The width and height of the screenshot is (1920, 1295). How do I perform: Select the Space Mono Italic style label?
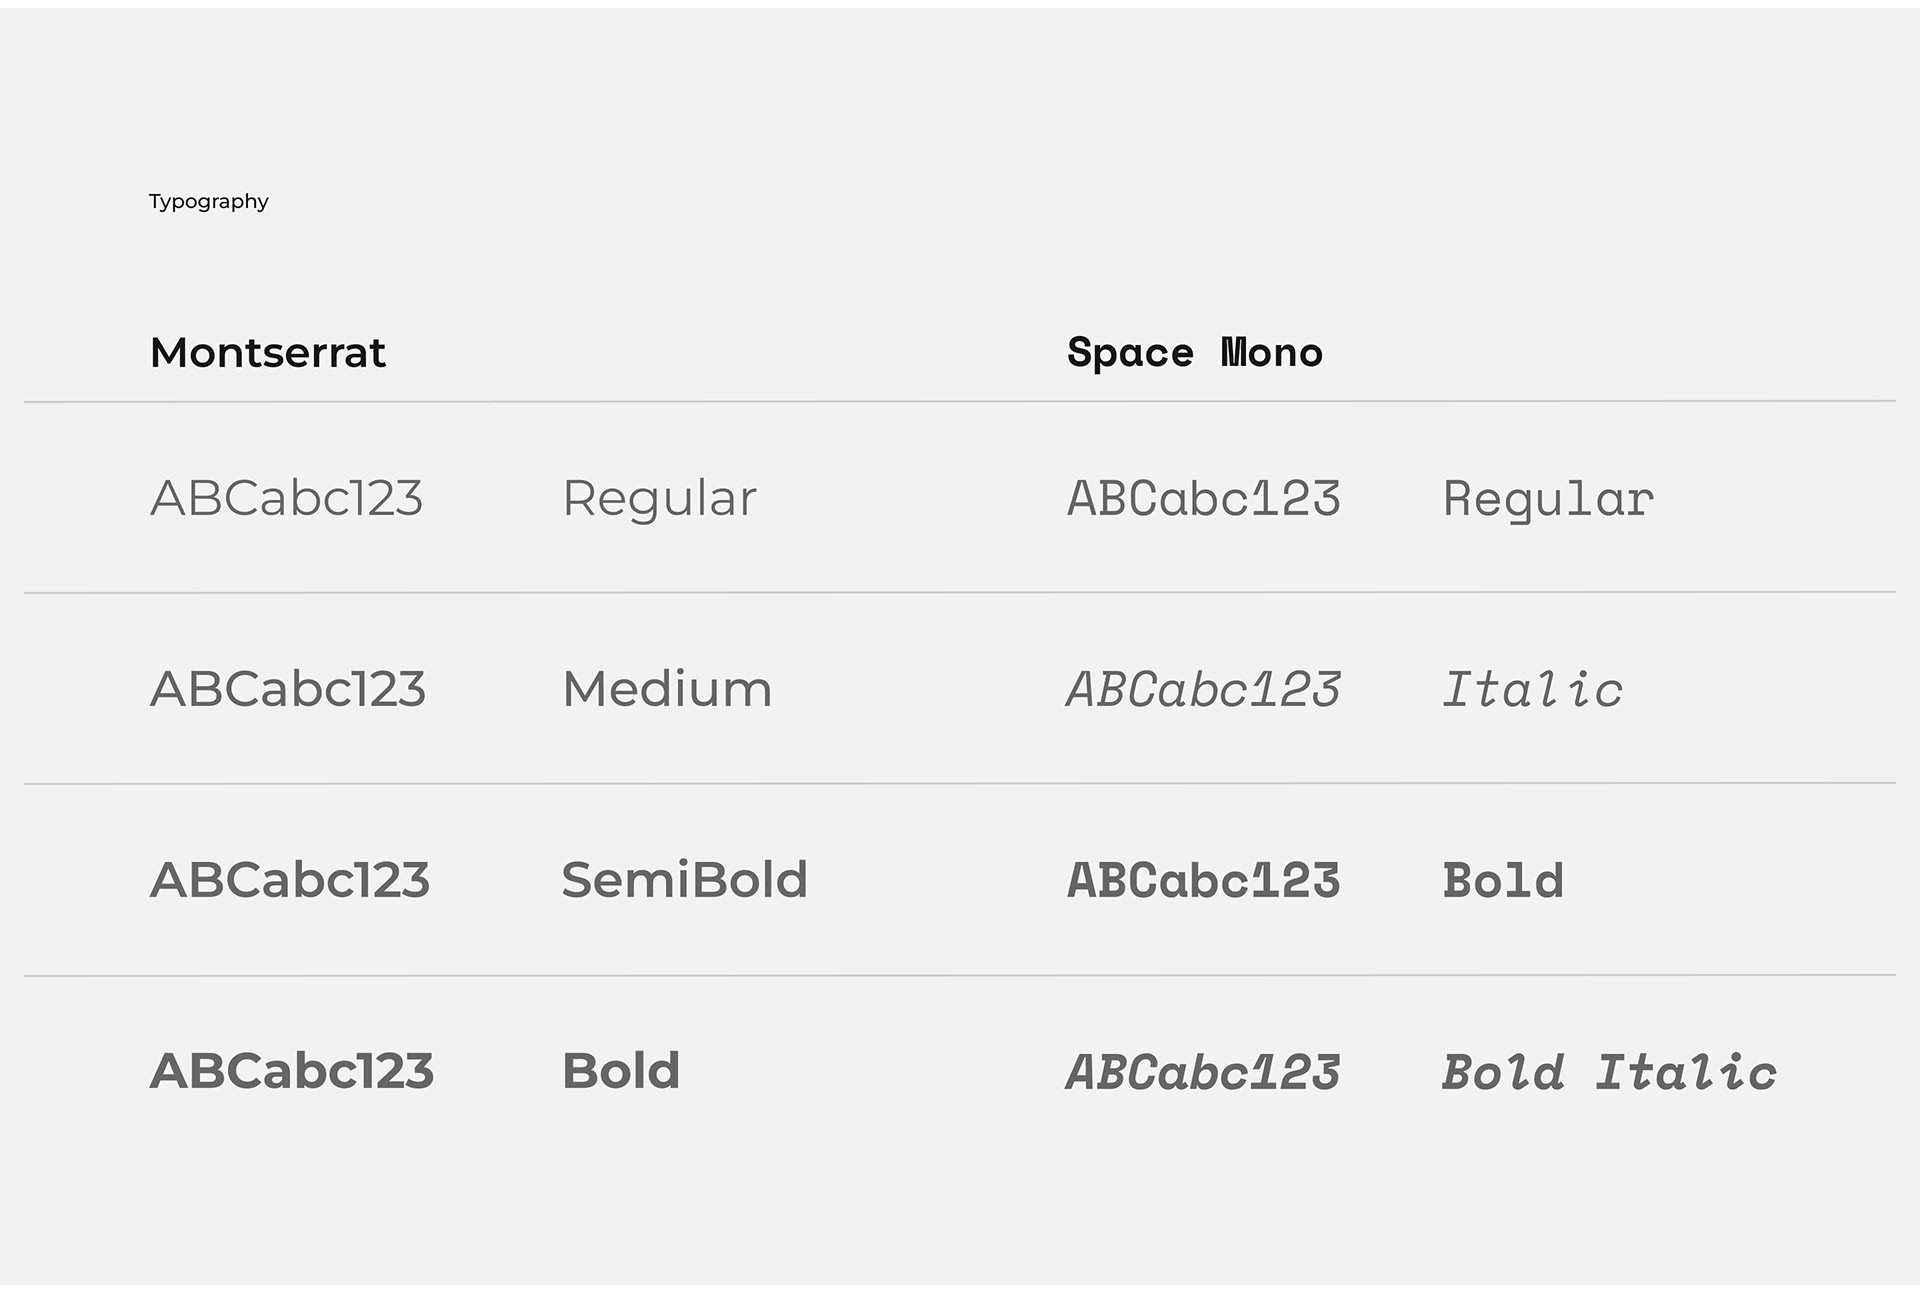click(1532, 689)
